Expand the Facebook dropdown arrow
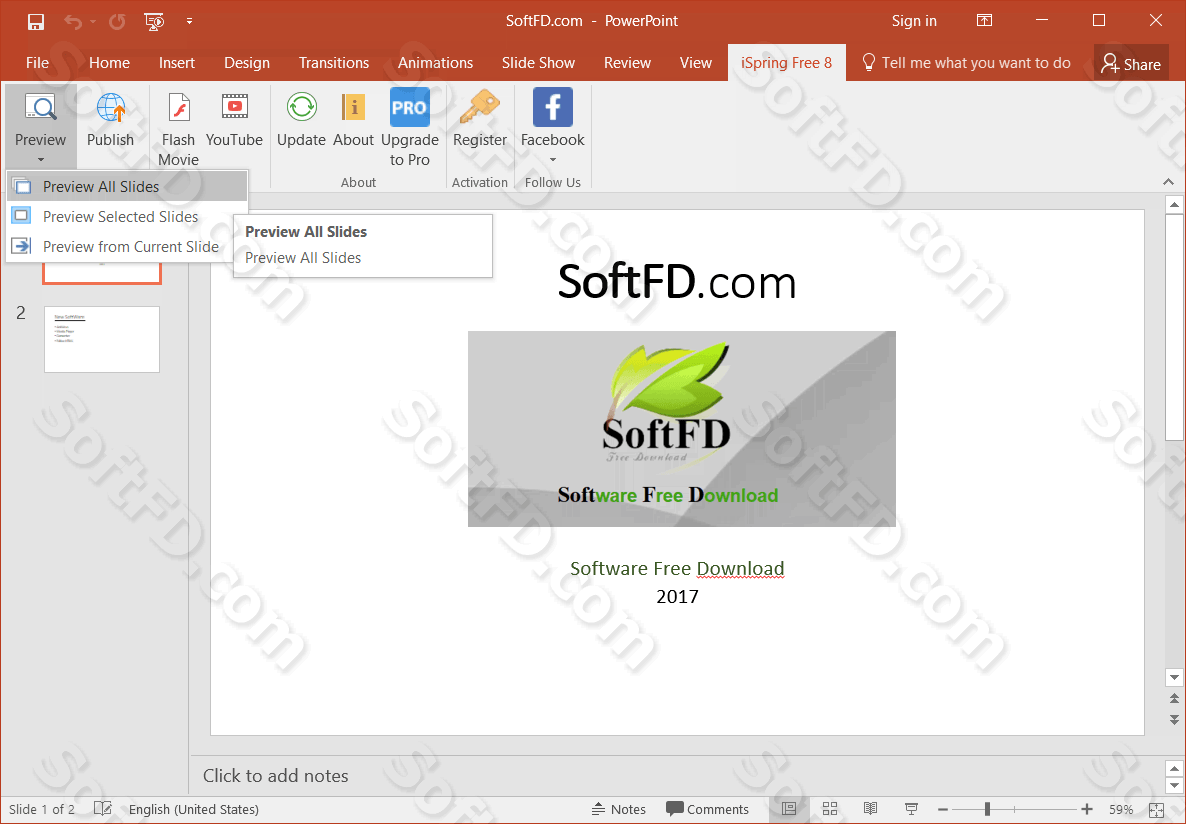Screen dimensions: 1186x824 click(x=553, y=160)
